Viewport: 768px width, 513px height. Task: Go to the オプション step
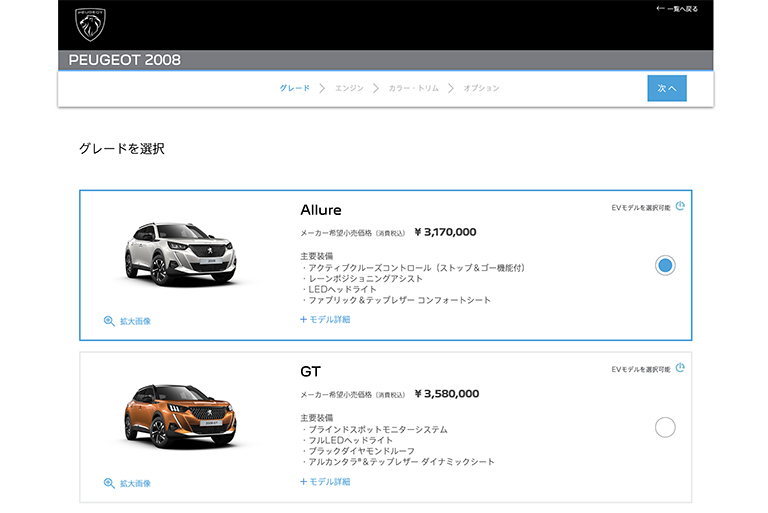(481, 88)
